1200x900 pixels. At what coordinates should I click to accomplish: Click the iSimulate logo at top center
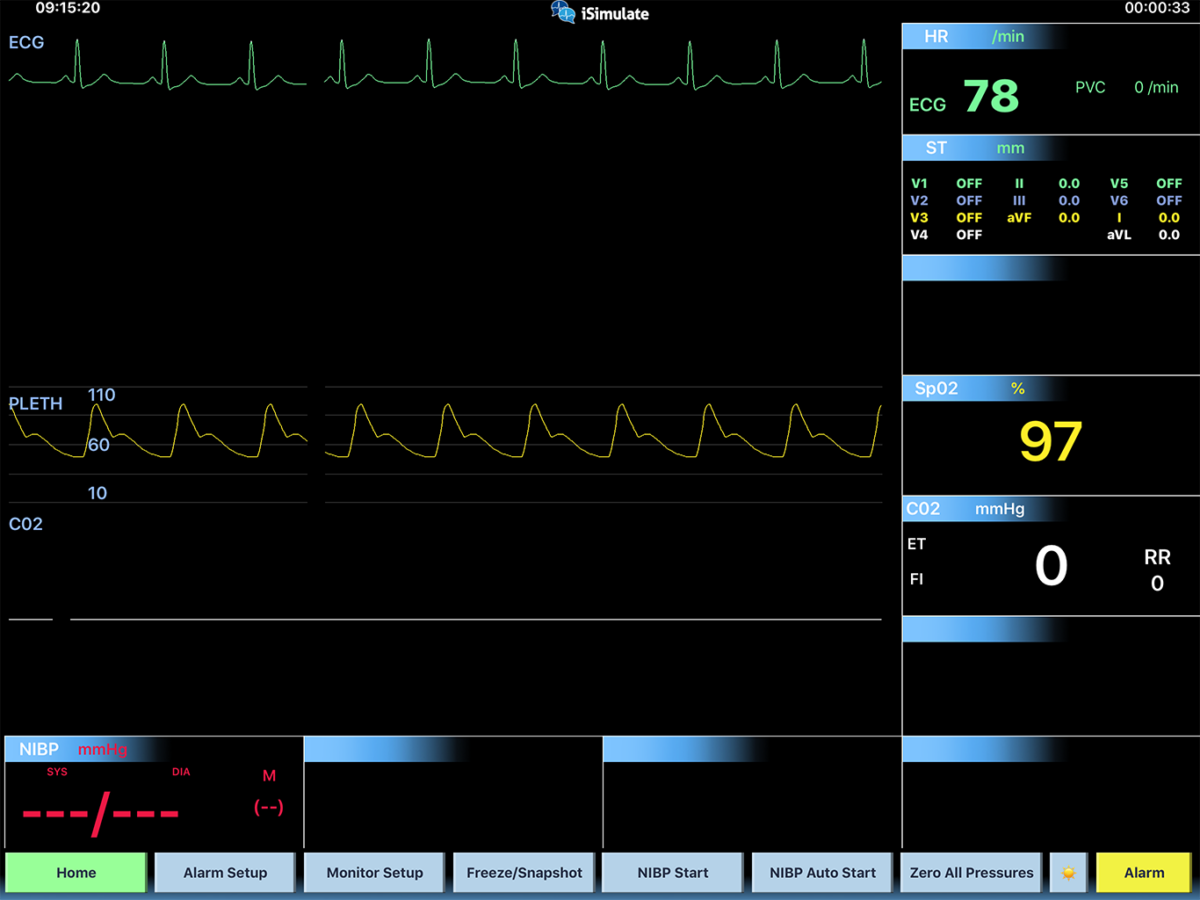coord(598,13)
